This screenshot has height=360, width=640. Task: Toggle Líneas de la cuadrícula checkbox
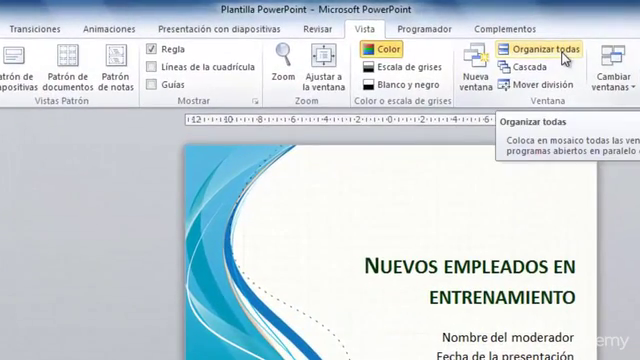(151, 67)
